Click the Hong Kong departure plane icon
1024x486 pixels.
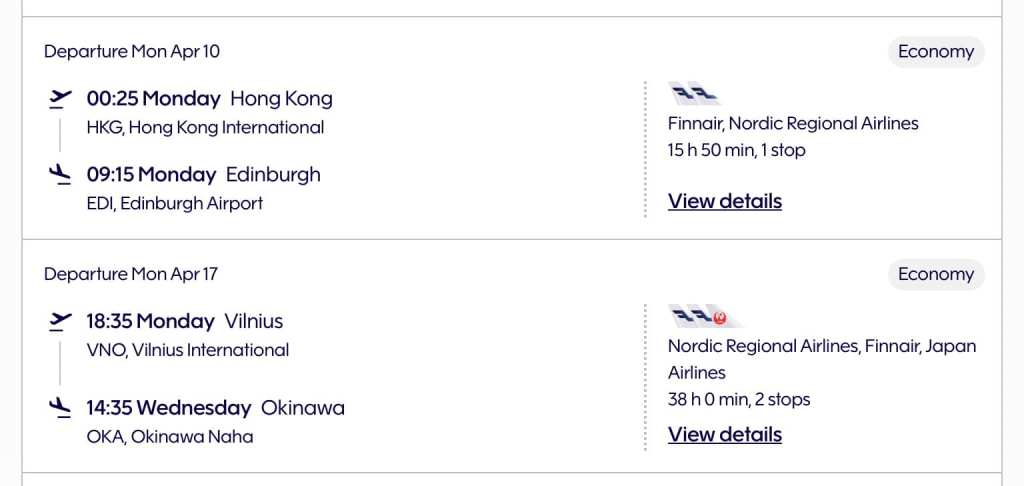pyautogui.click(x=61, y=98)
